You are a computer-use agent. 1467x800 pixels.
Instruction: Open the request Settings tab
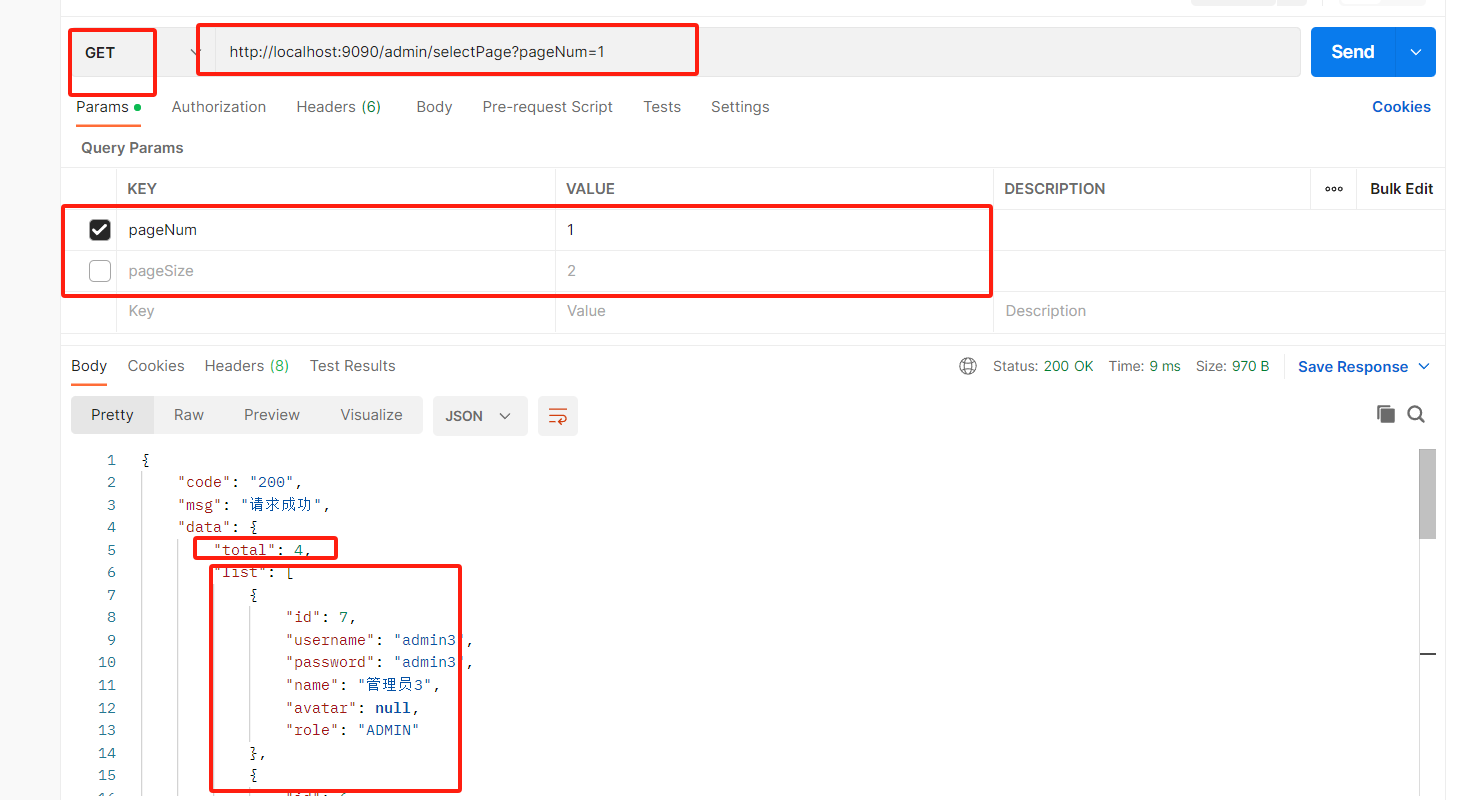pyautogui.click(x=740, y=107)
